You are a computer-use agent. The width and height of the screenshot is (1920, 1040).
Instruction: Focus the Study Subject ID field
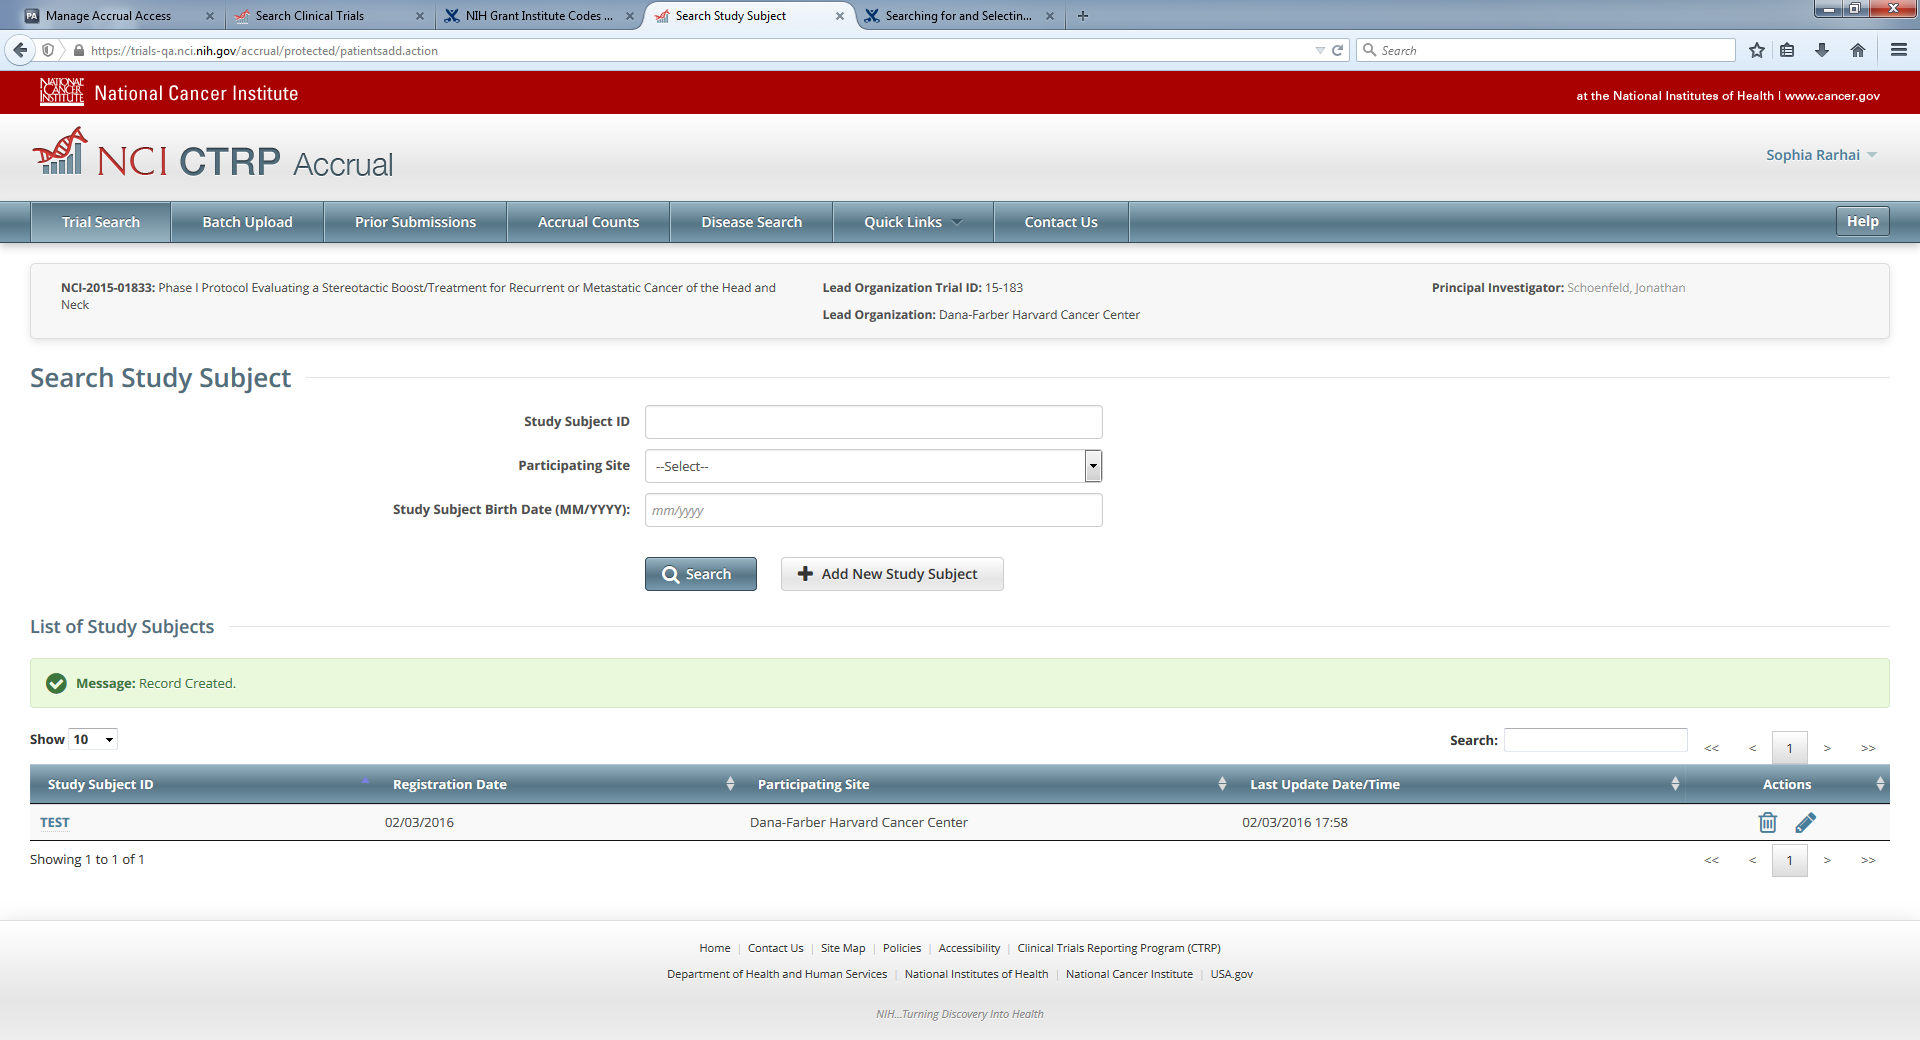pos(873,422)
